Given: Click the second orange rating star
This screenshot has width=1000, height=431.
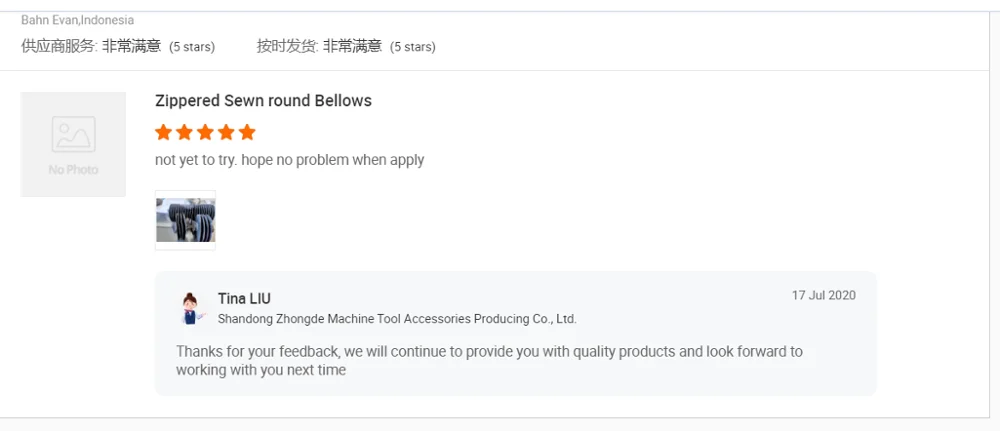Looking at the screenshot, I should click(x=185, y=132).
